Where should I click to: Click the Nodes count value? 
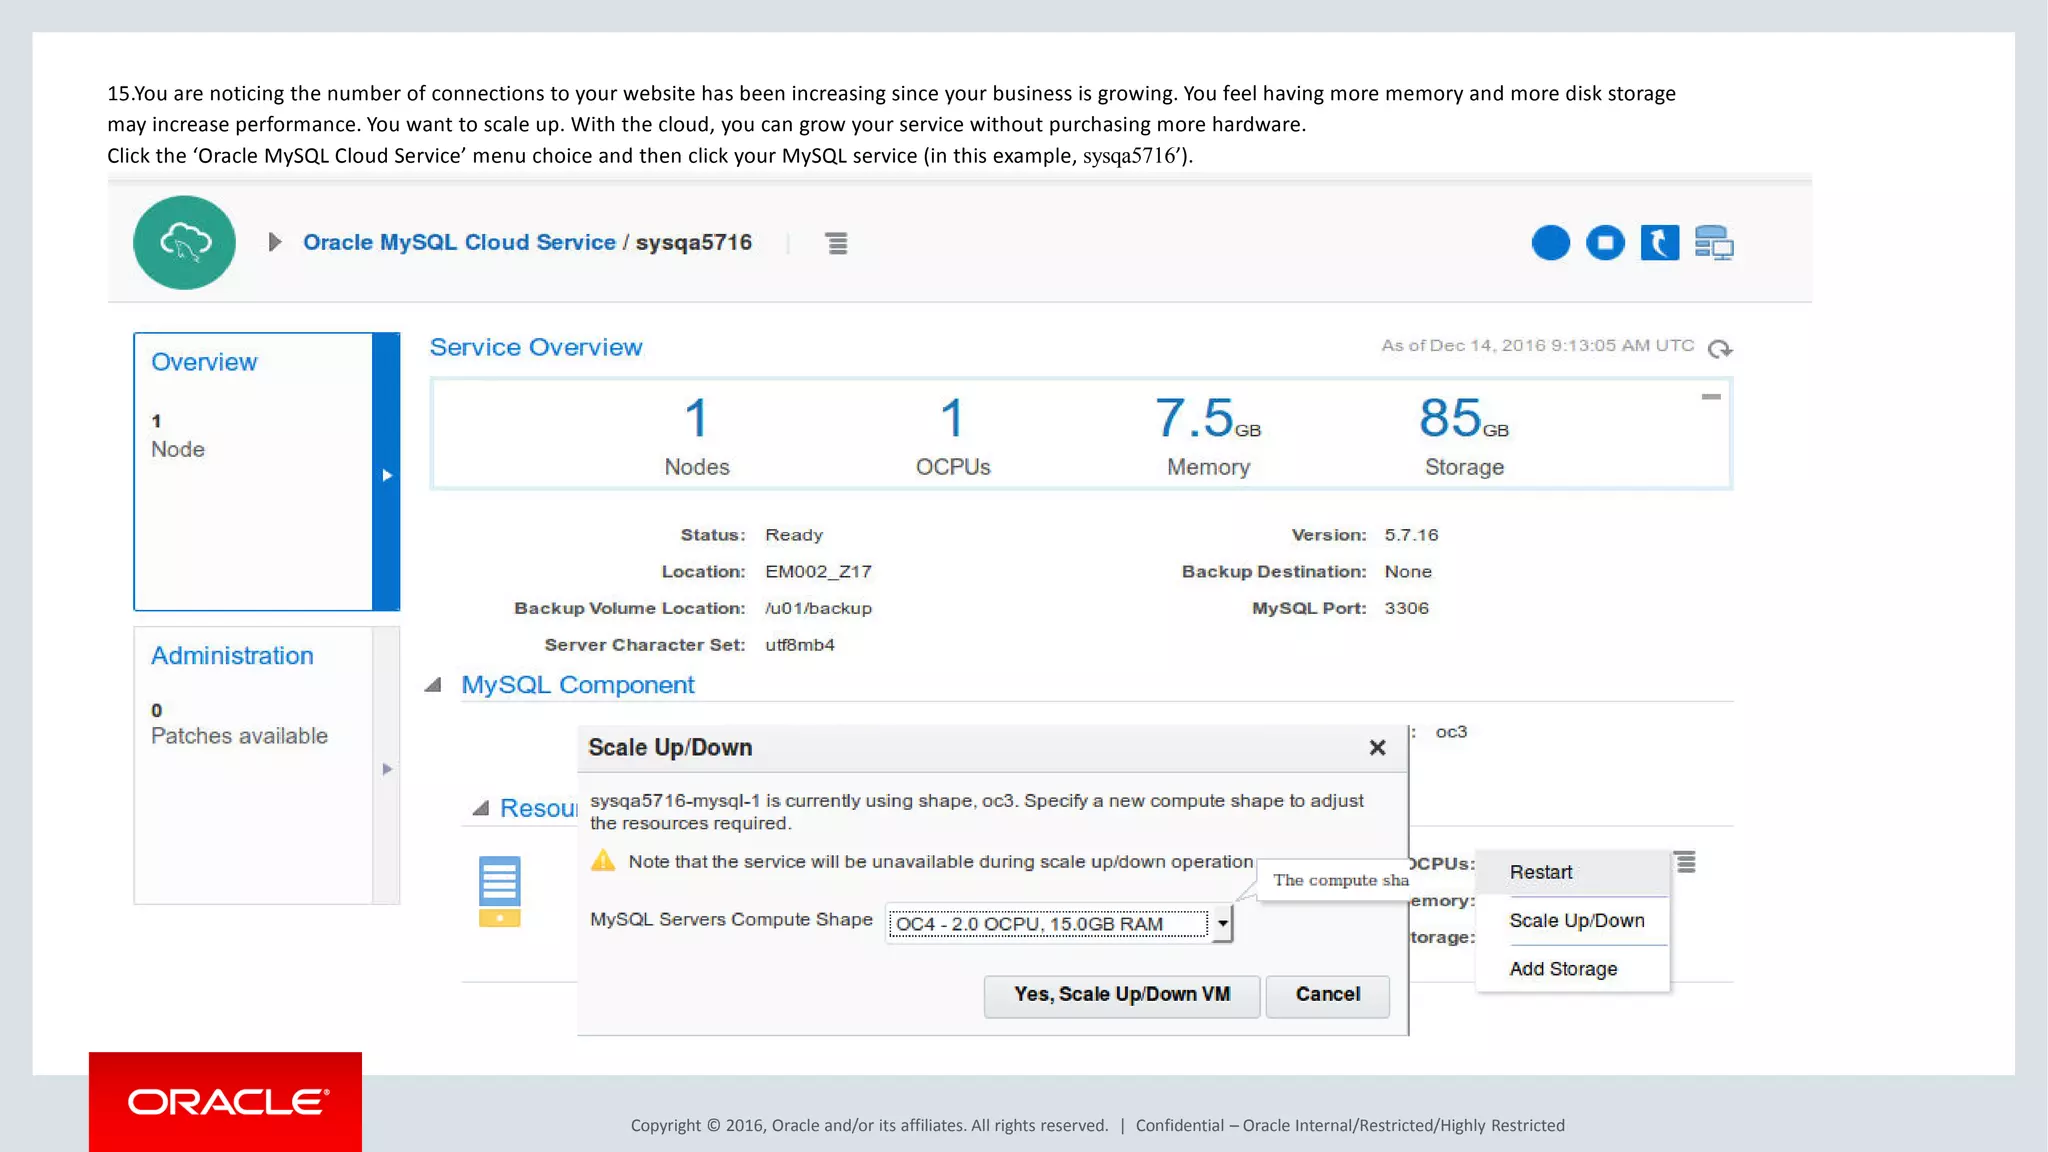pos(697,418)
